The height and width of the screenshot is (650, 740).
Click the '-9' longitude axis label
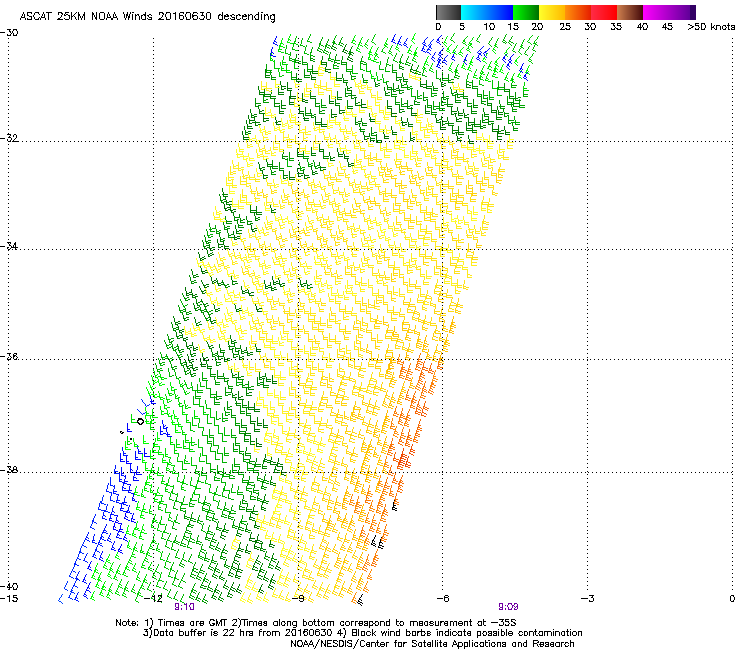(298, 599)
